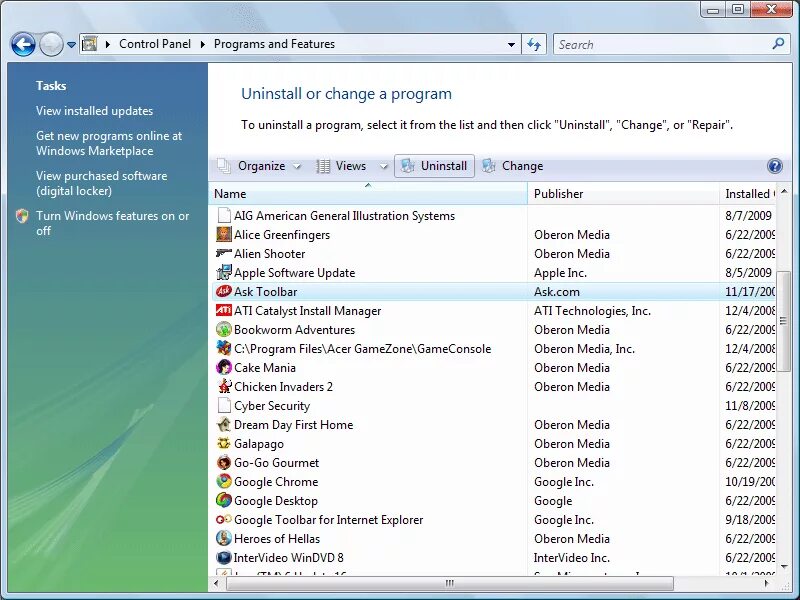800x600 pixels.
Task: Click the 8/7/2009 install date cell
Action: click(748, 215)
